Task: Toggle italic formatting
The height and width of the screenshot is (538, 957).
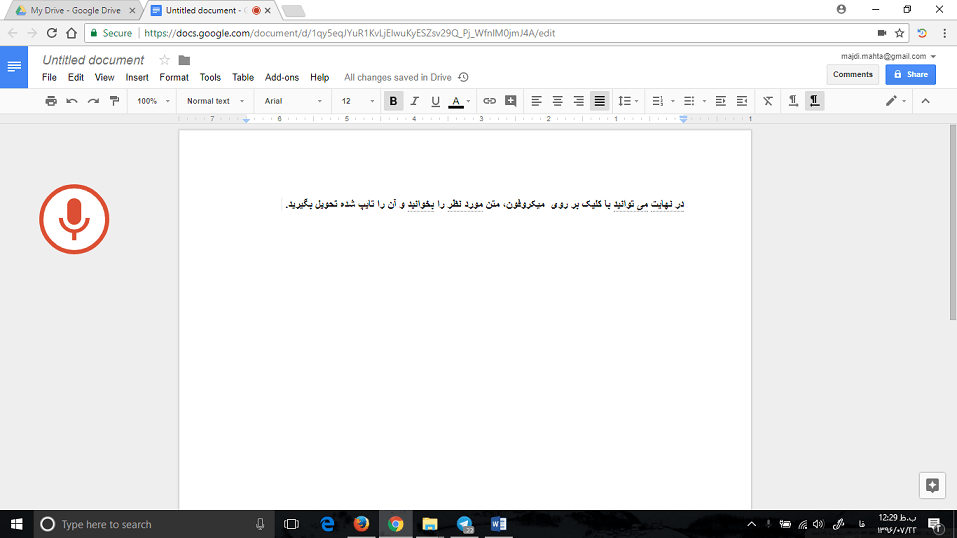Action: tap(414, 101)
